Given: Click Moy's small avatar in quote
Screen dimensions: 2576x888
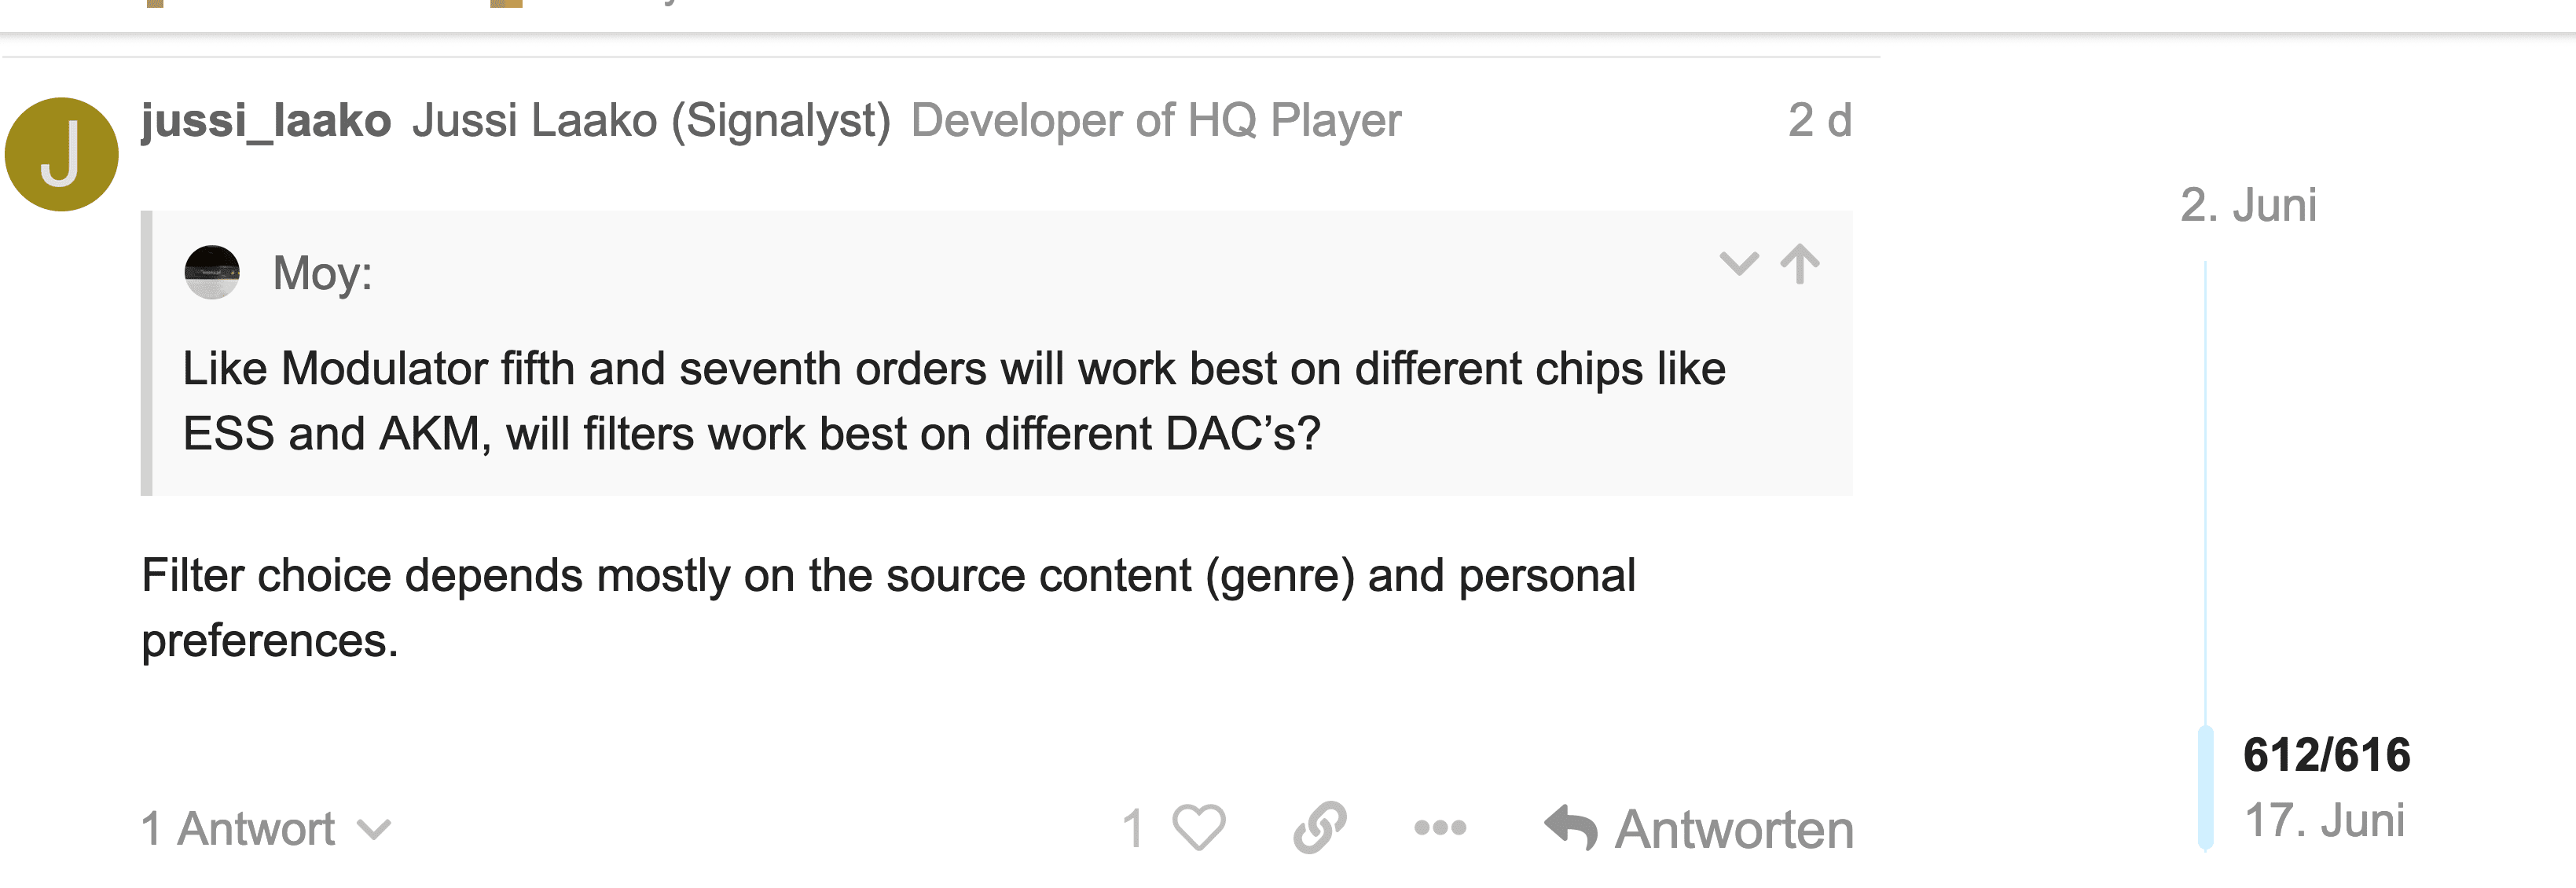Looking at the screenshot, I should 212,272.
